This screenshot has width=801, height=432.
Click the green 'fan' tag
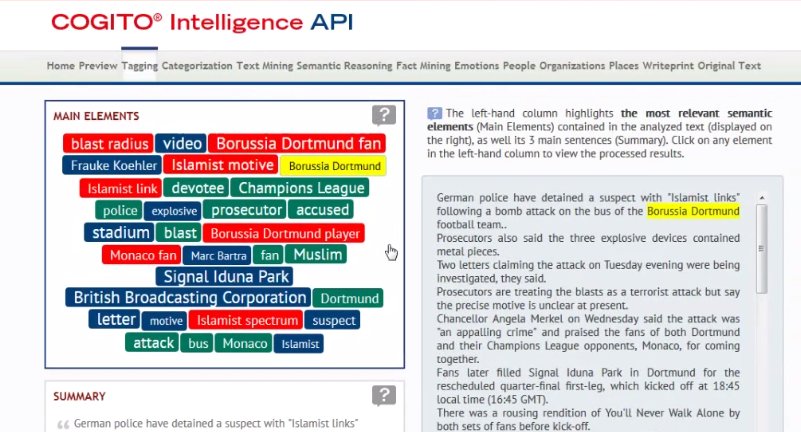point(269,255)
